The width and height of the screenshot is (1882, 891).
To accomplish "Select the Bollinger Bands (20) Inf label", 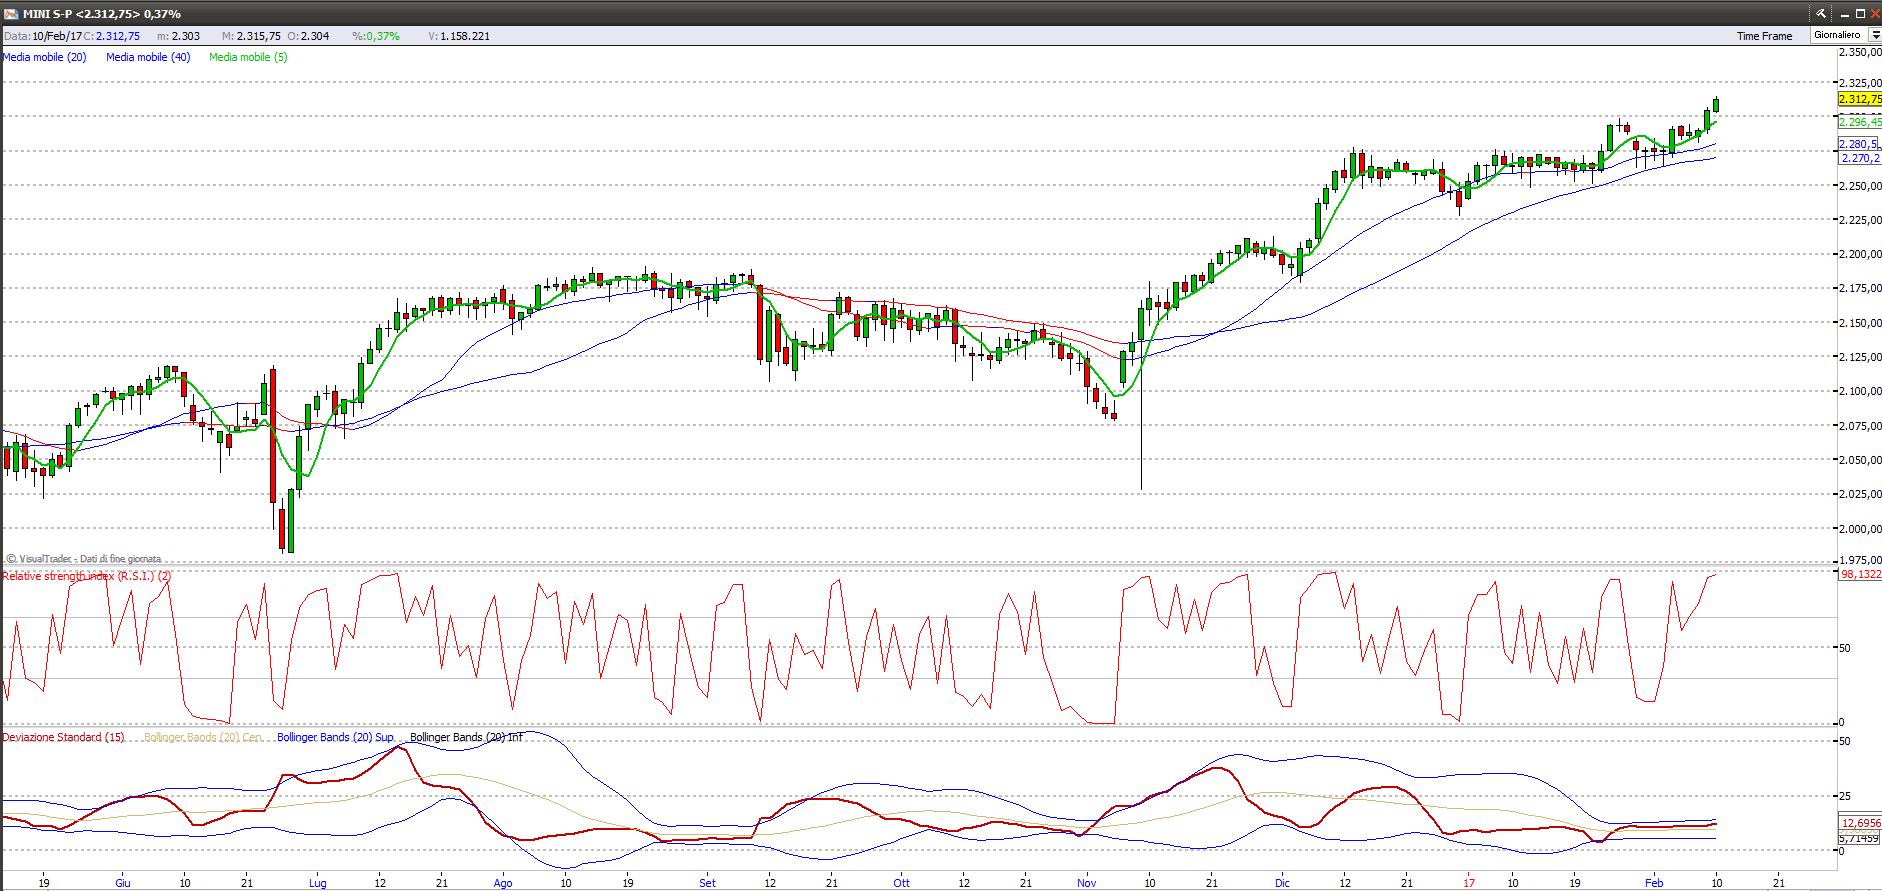I will coord(466,737).
